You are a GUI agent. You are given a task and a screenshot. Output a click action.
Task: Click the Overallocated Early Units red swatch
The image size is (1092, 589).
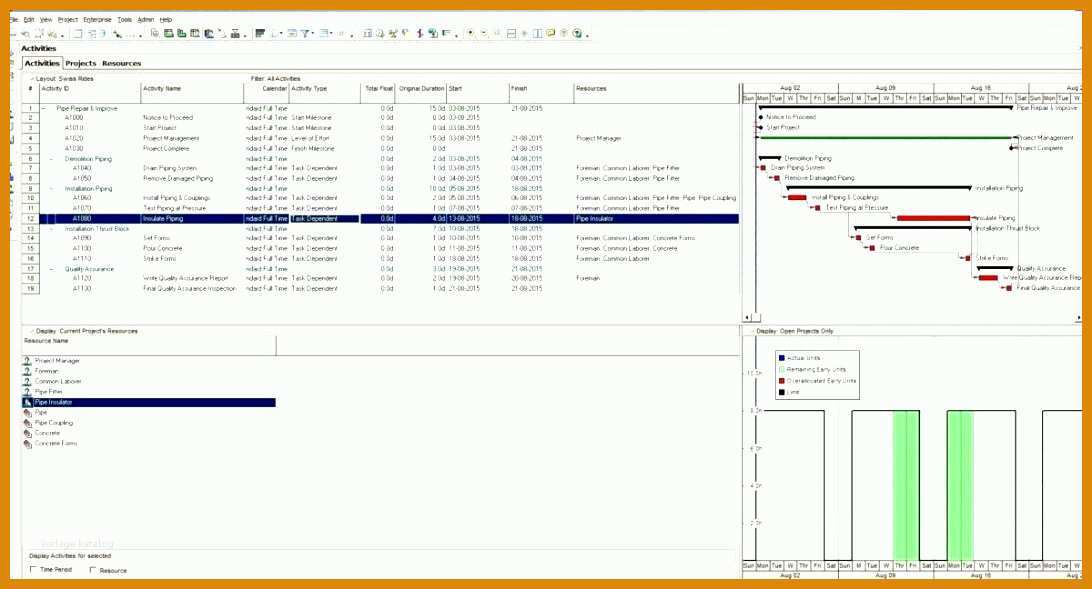(781, 381)
